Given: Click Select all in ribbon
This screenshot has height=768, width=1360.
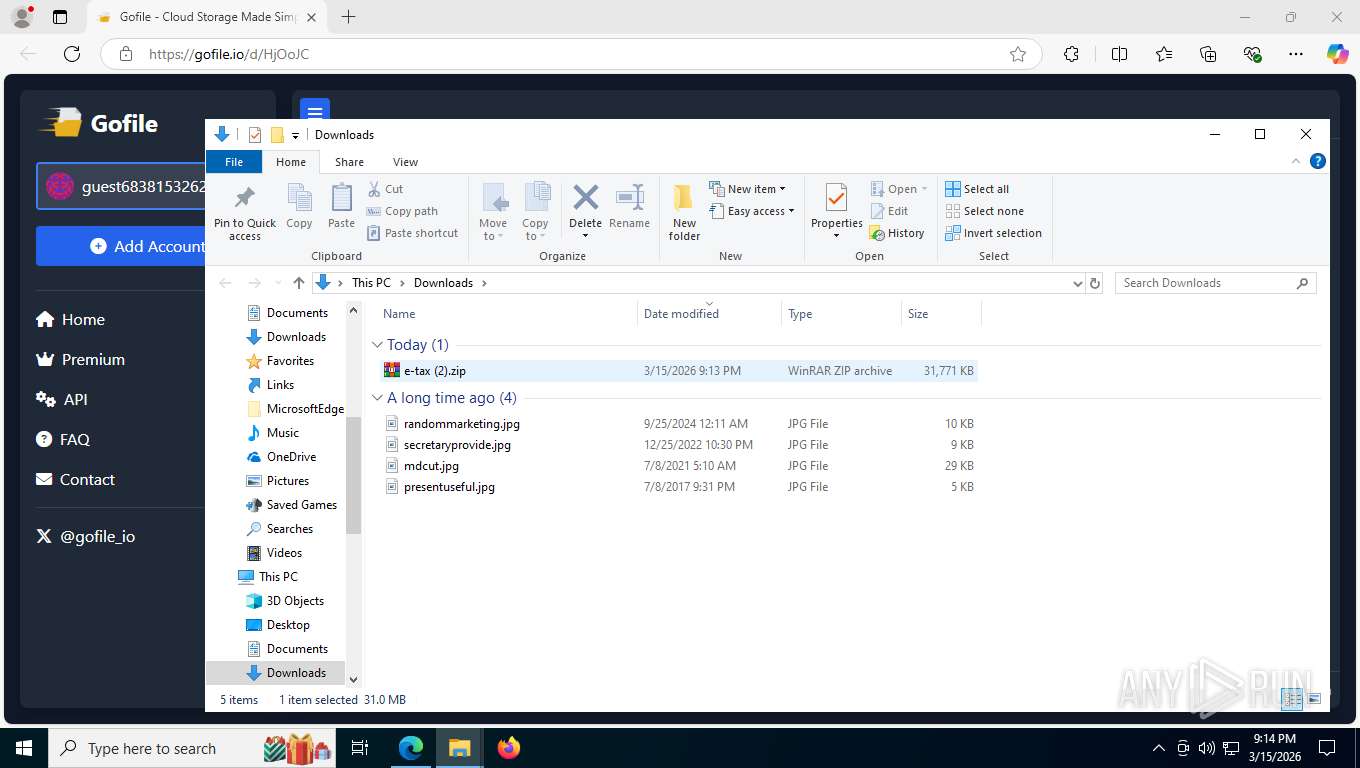Looking at the screenshot, I should coord(977,189).
